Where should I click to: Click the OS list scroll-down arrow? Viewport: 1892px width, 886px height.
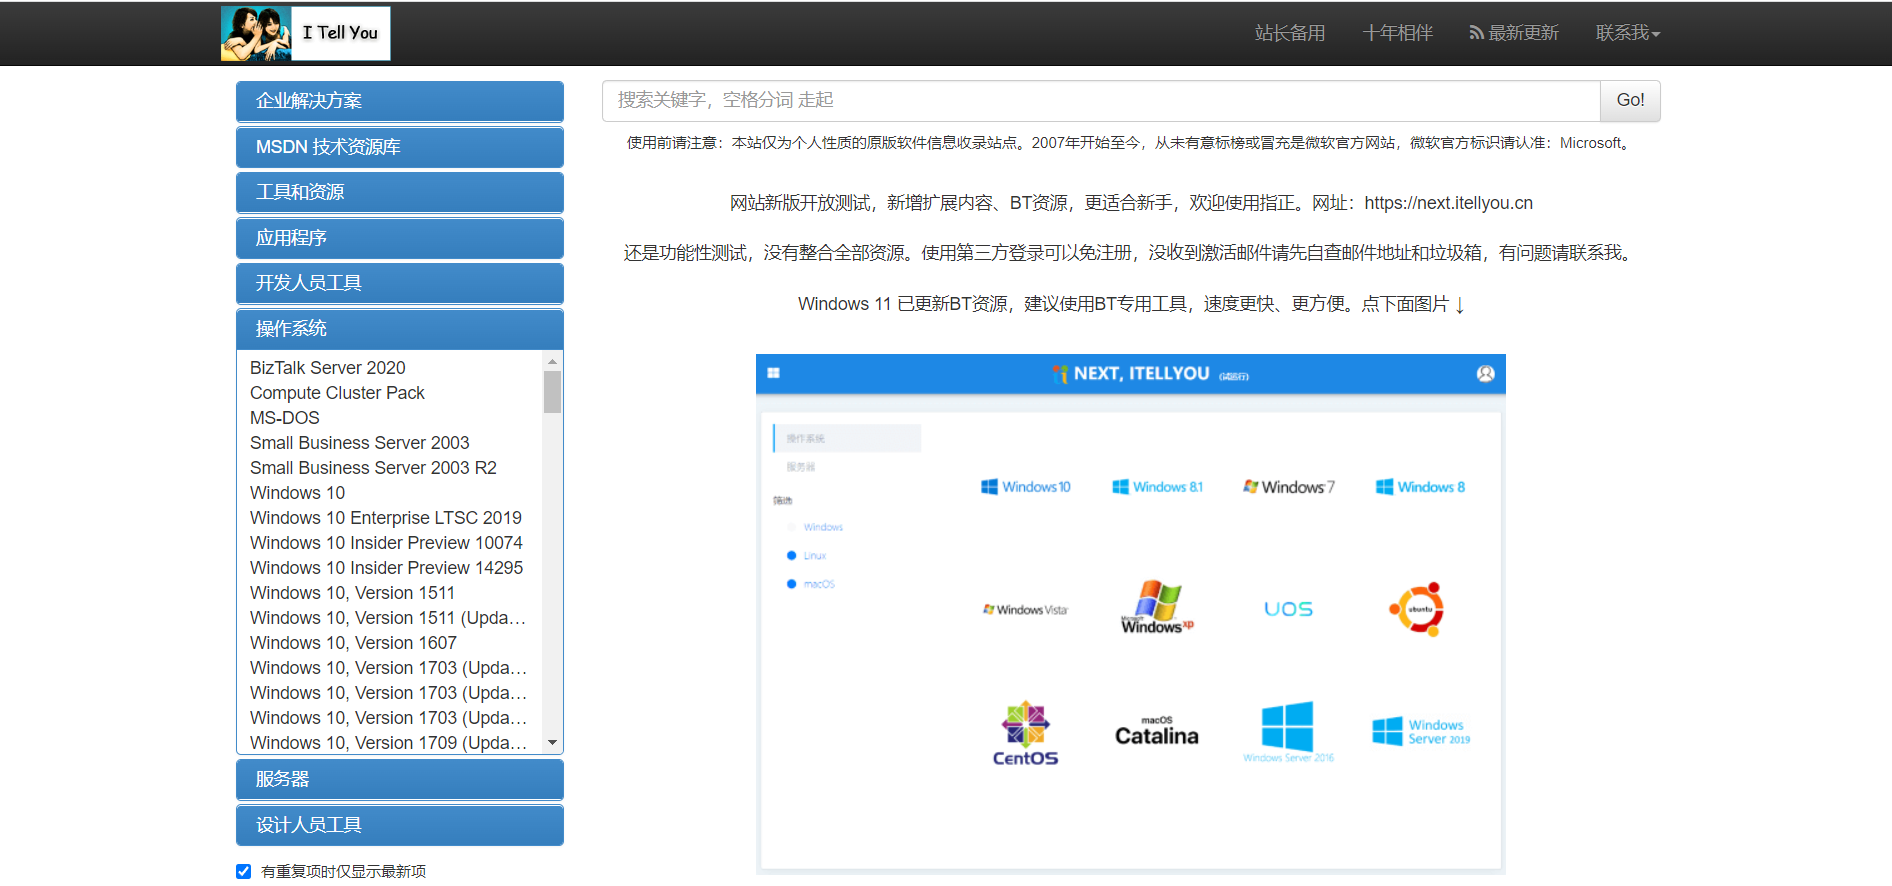pos(552,743)
